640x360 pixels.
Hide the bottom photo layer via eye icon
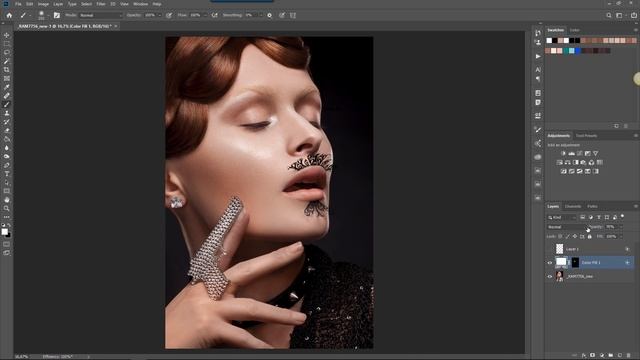(549, 276)
